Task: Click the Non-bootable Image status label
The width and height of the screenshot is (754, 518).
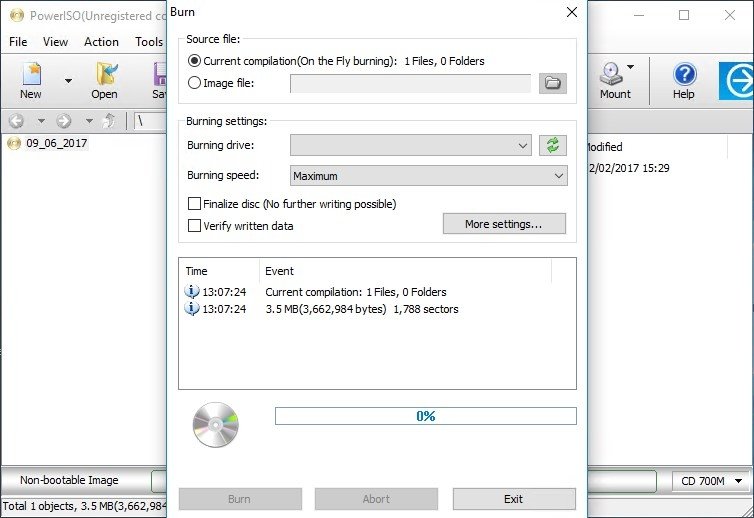Action: tap(69, 480)
